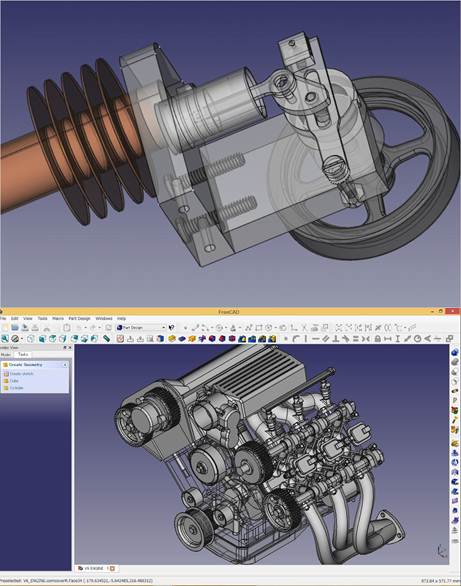The width and height of the screenshot is (461, 586).
Task: Click the gray sphere icon in right toolbar
Action: (455, 362)
